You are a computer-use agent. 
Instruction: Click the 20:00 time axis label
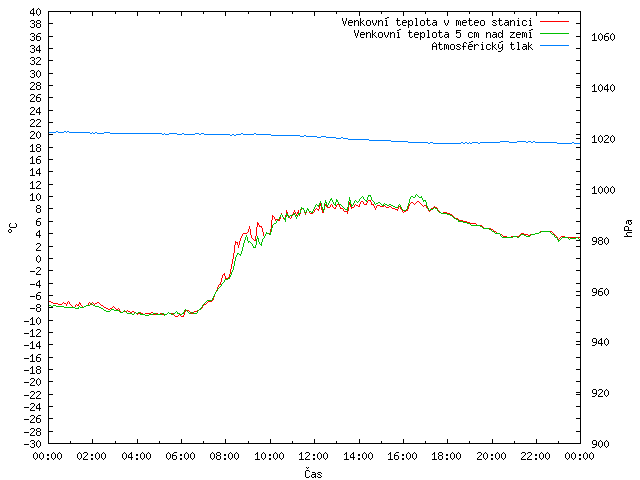tap(491, 456)
